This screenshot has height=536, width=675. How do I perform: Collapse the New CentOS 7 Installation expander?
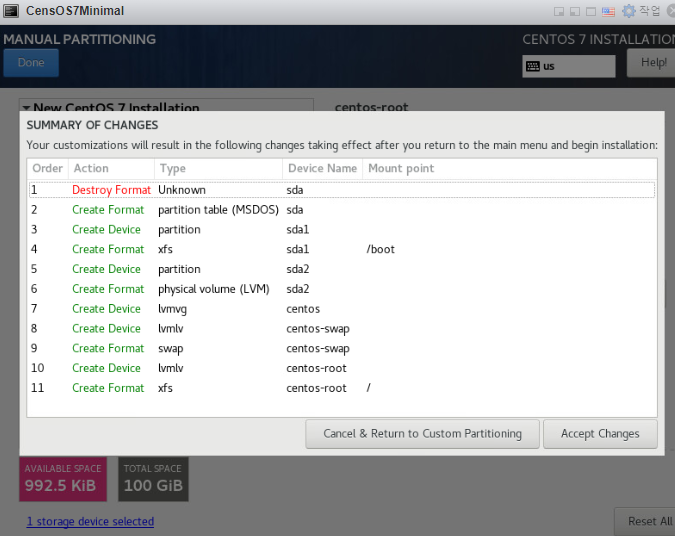27,107
